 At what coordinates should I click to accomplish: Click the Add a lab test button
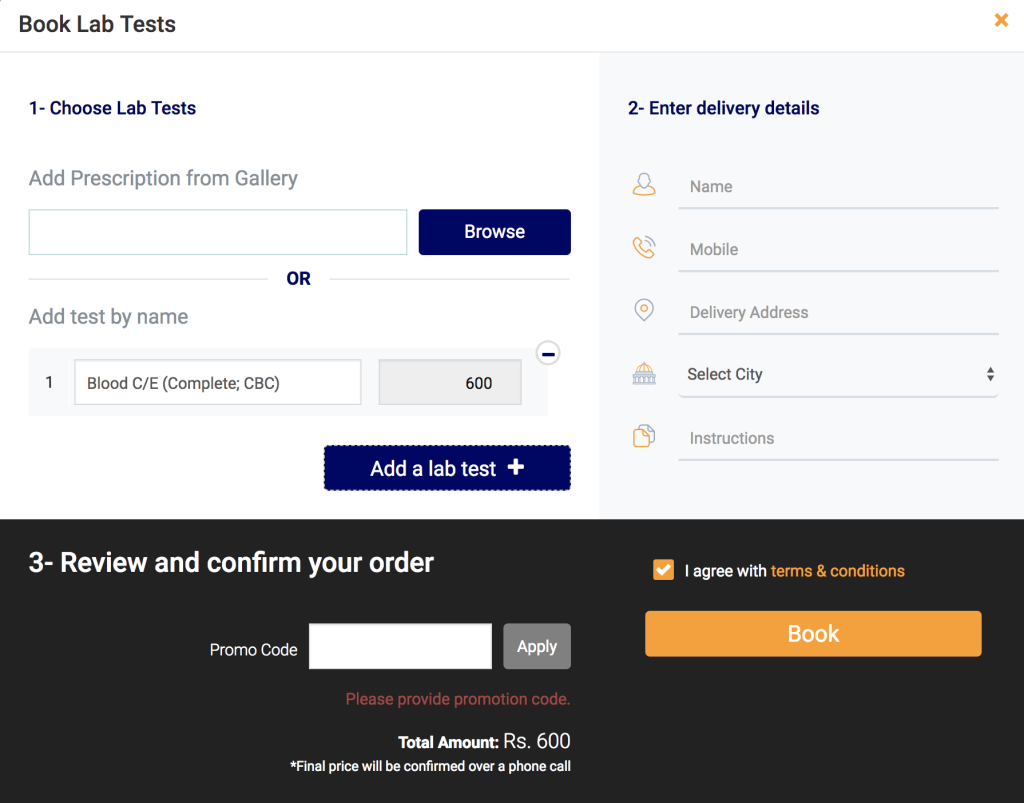point(447,468)
